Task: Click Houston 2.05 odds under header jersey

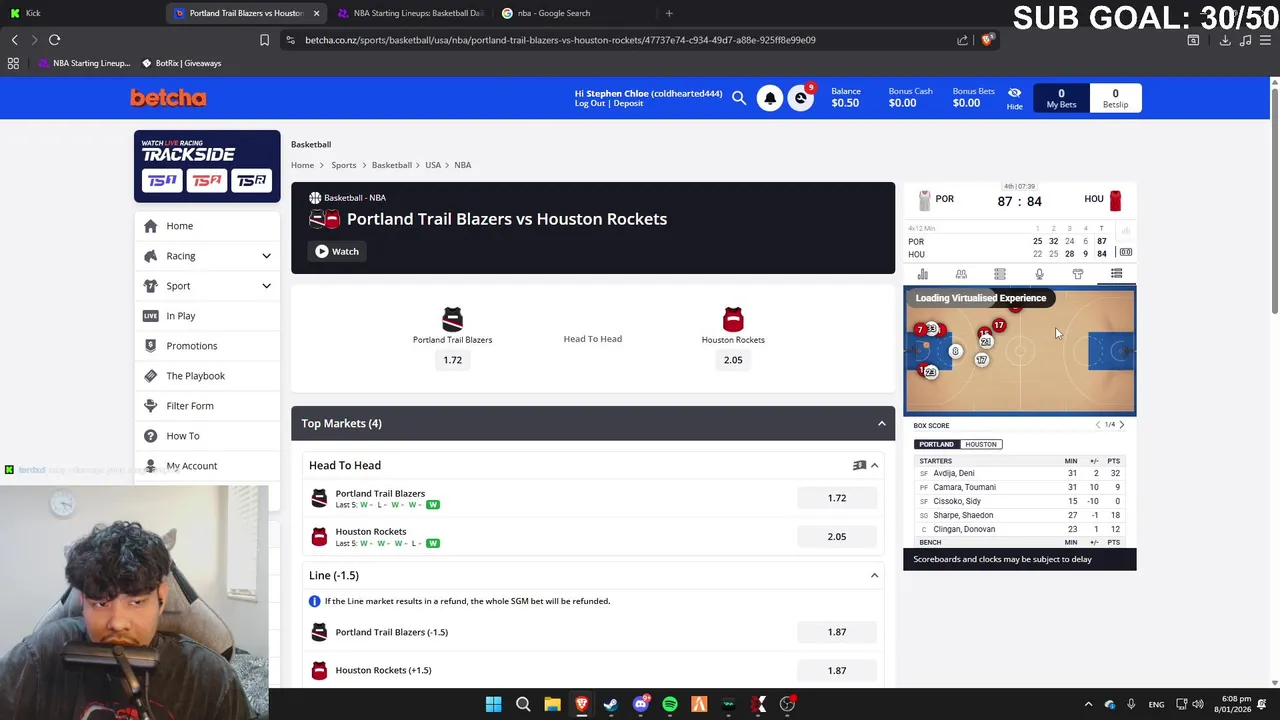Action: pyautogui.click(x=733, y=360)
